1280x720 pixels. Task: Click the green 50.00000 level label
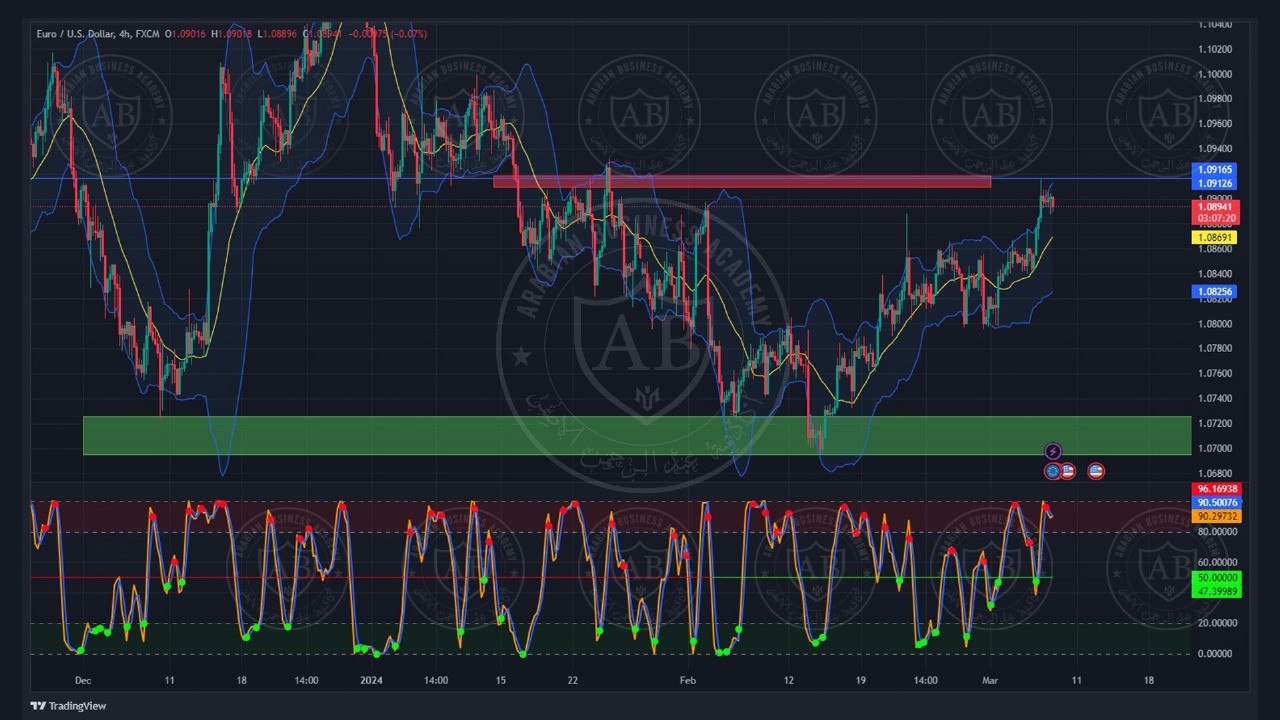pyautogui.click(x=1217, y=578)
